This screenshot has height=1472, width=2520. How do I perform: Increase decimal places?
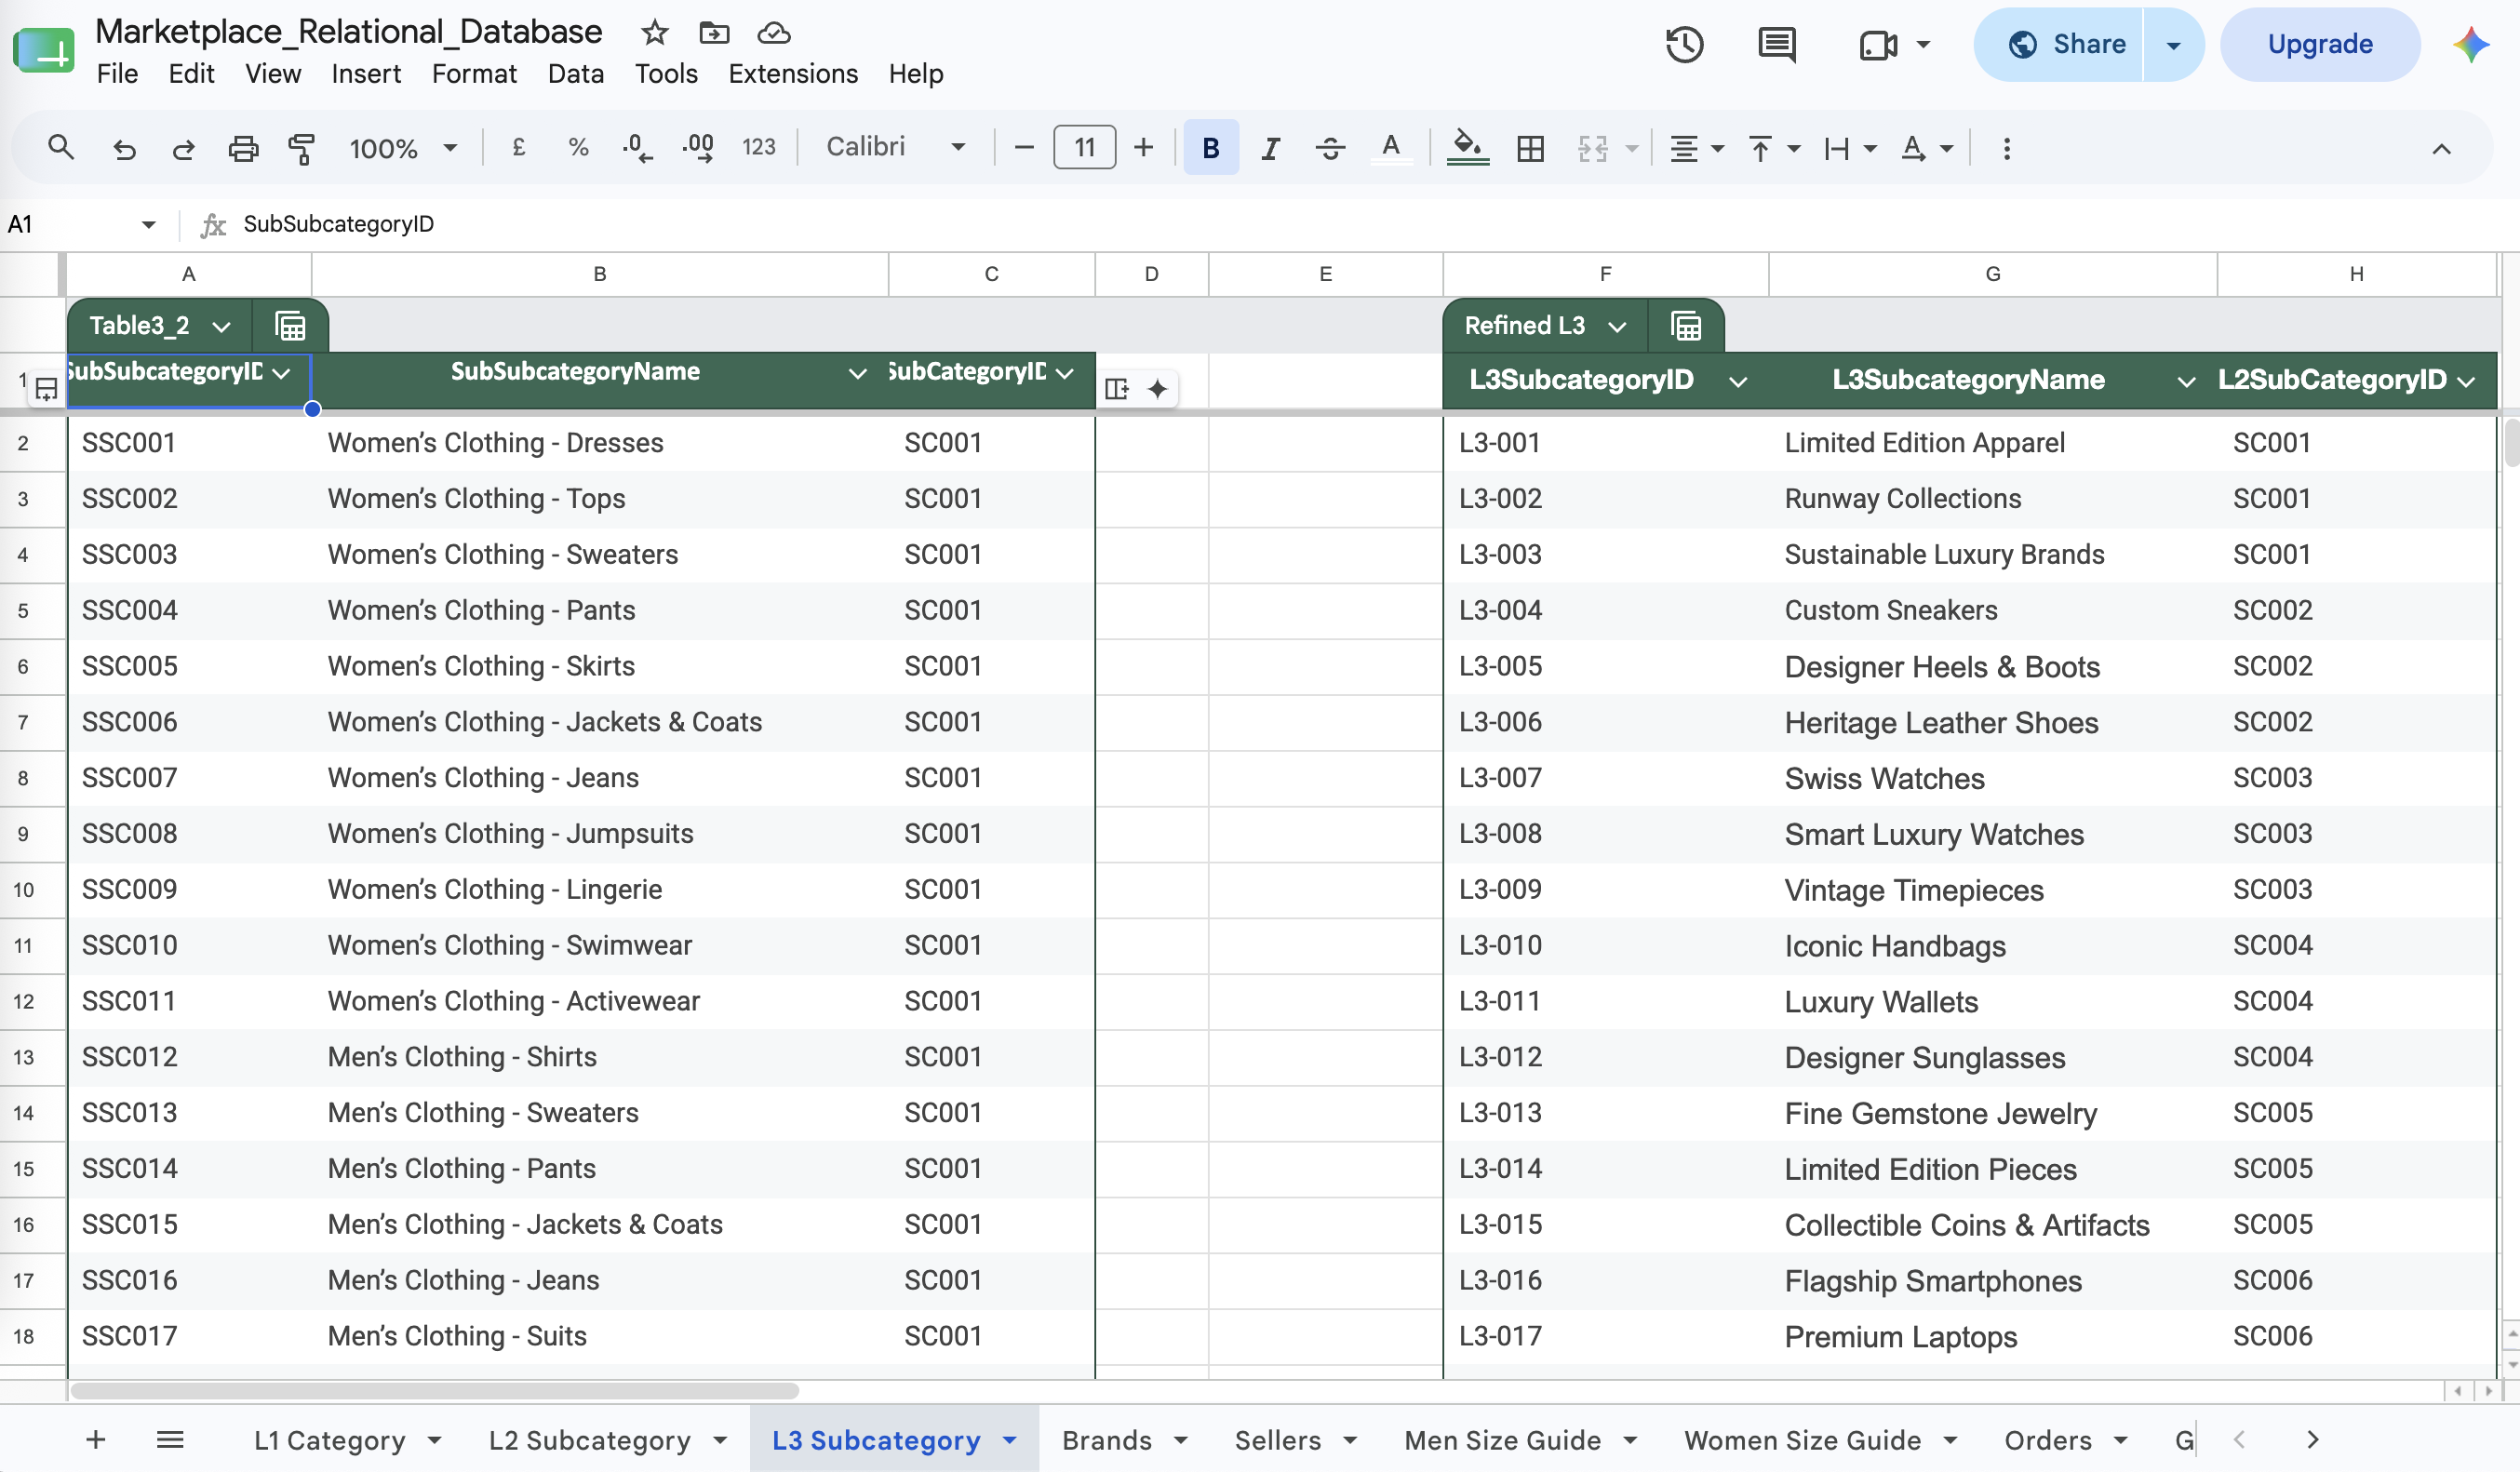tap(698, 148)
